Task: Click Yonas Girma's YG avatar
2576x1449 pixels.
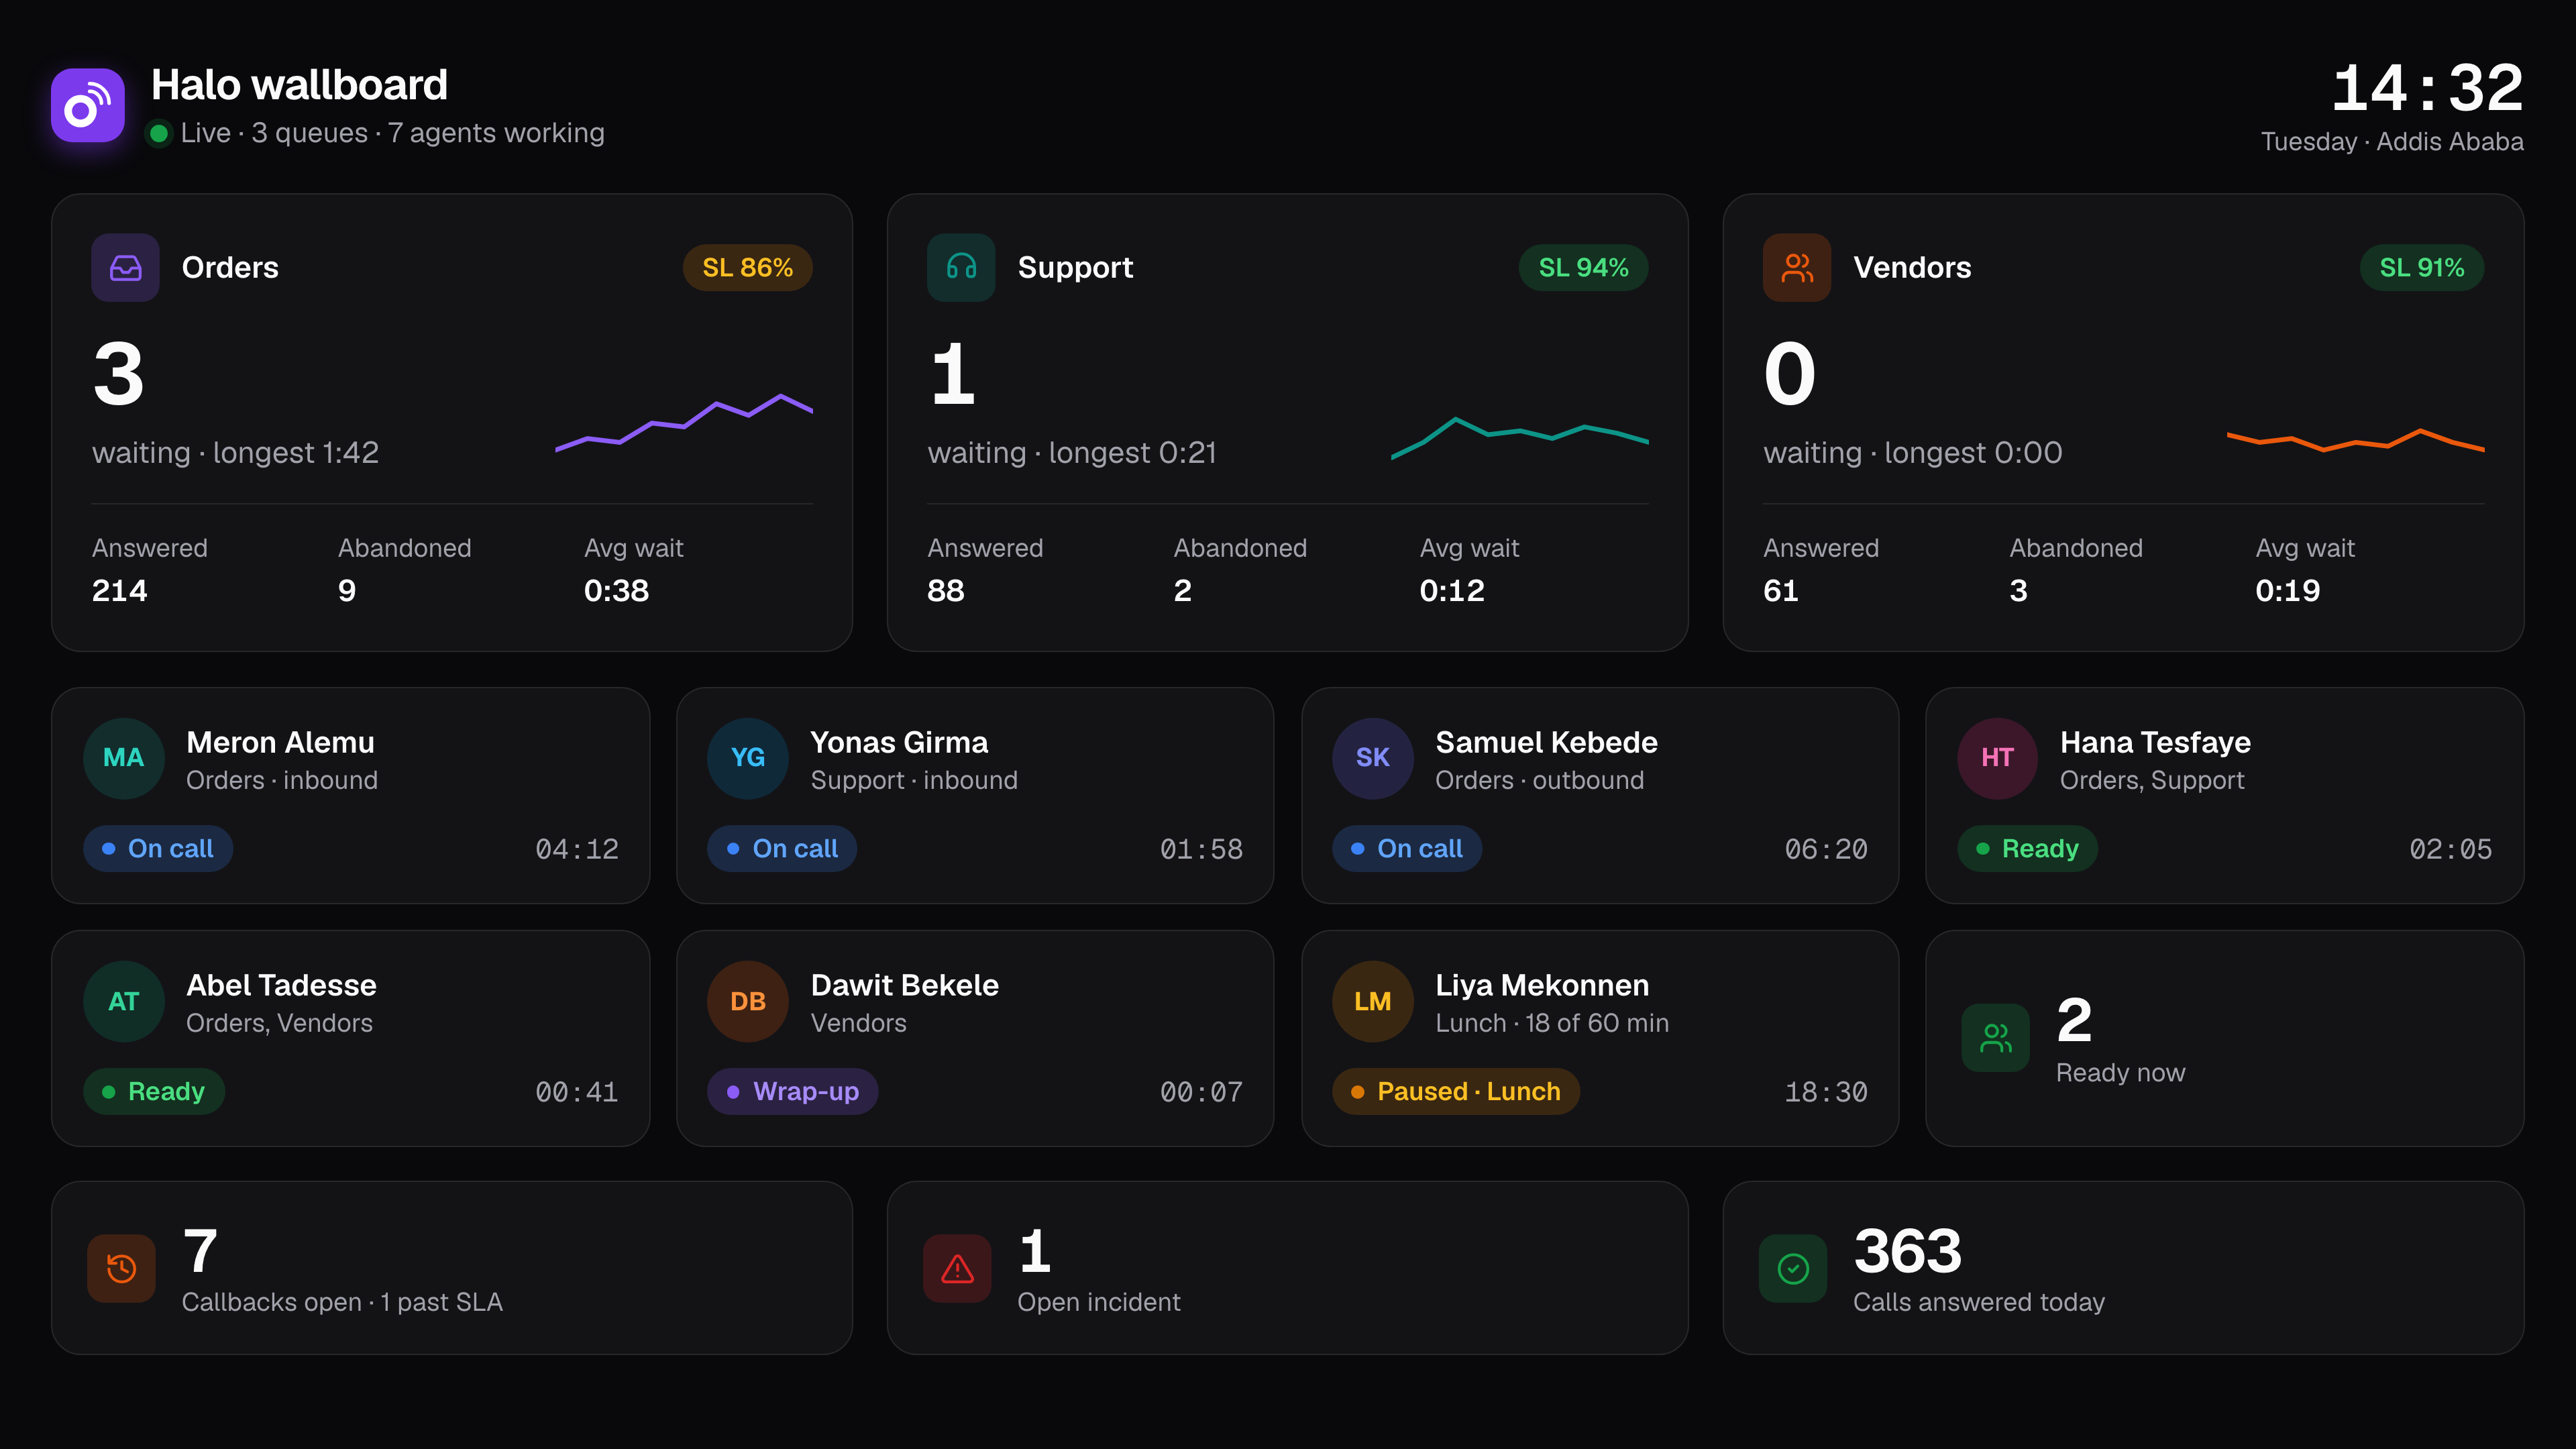Action: tap(748, 758)
